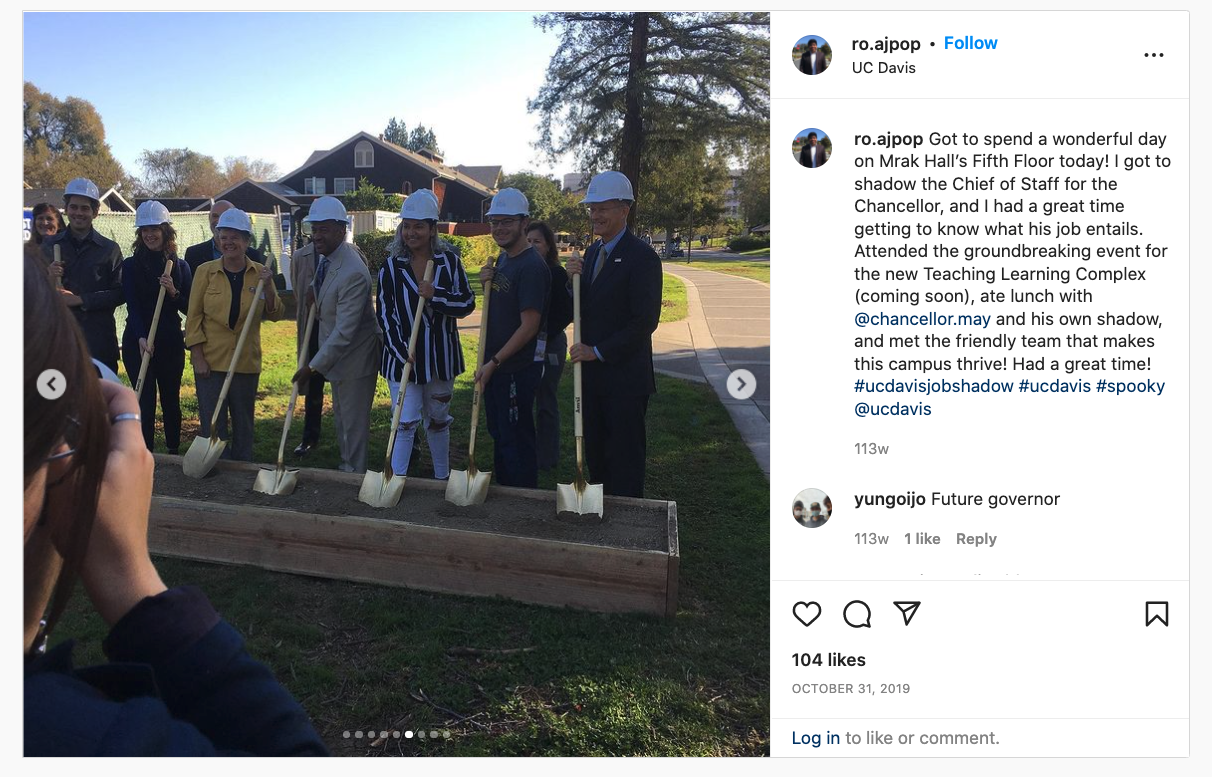The image size is (1212, 777).
Task: Select the Log in link
Action: click(x=816, y=738)
